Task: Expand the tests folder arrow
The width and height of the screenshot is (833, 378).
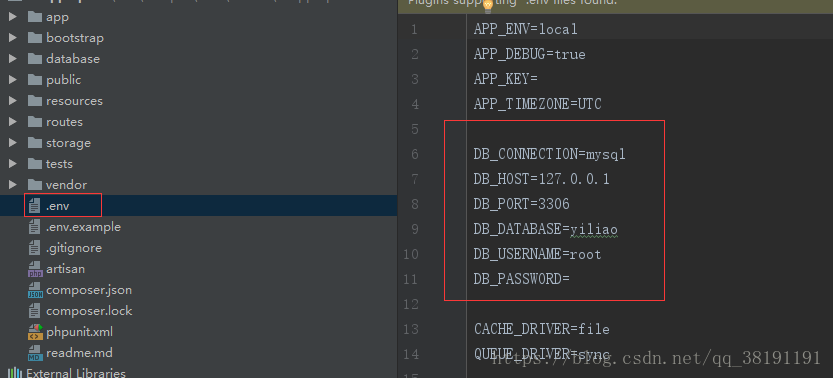Action: tap(13, 164)
